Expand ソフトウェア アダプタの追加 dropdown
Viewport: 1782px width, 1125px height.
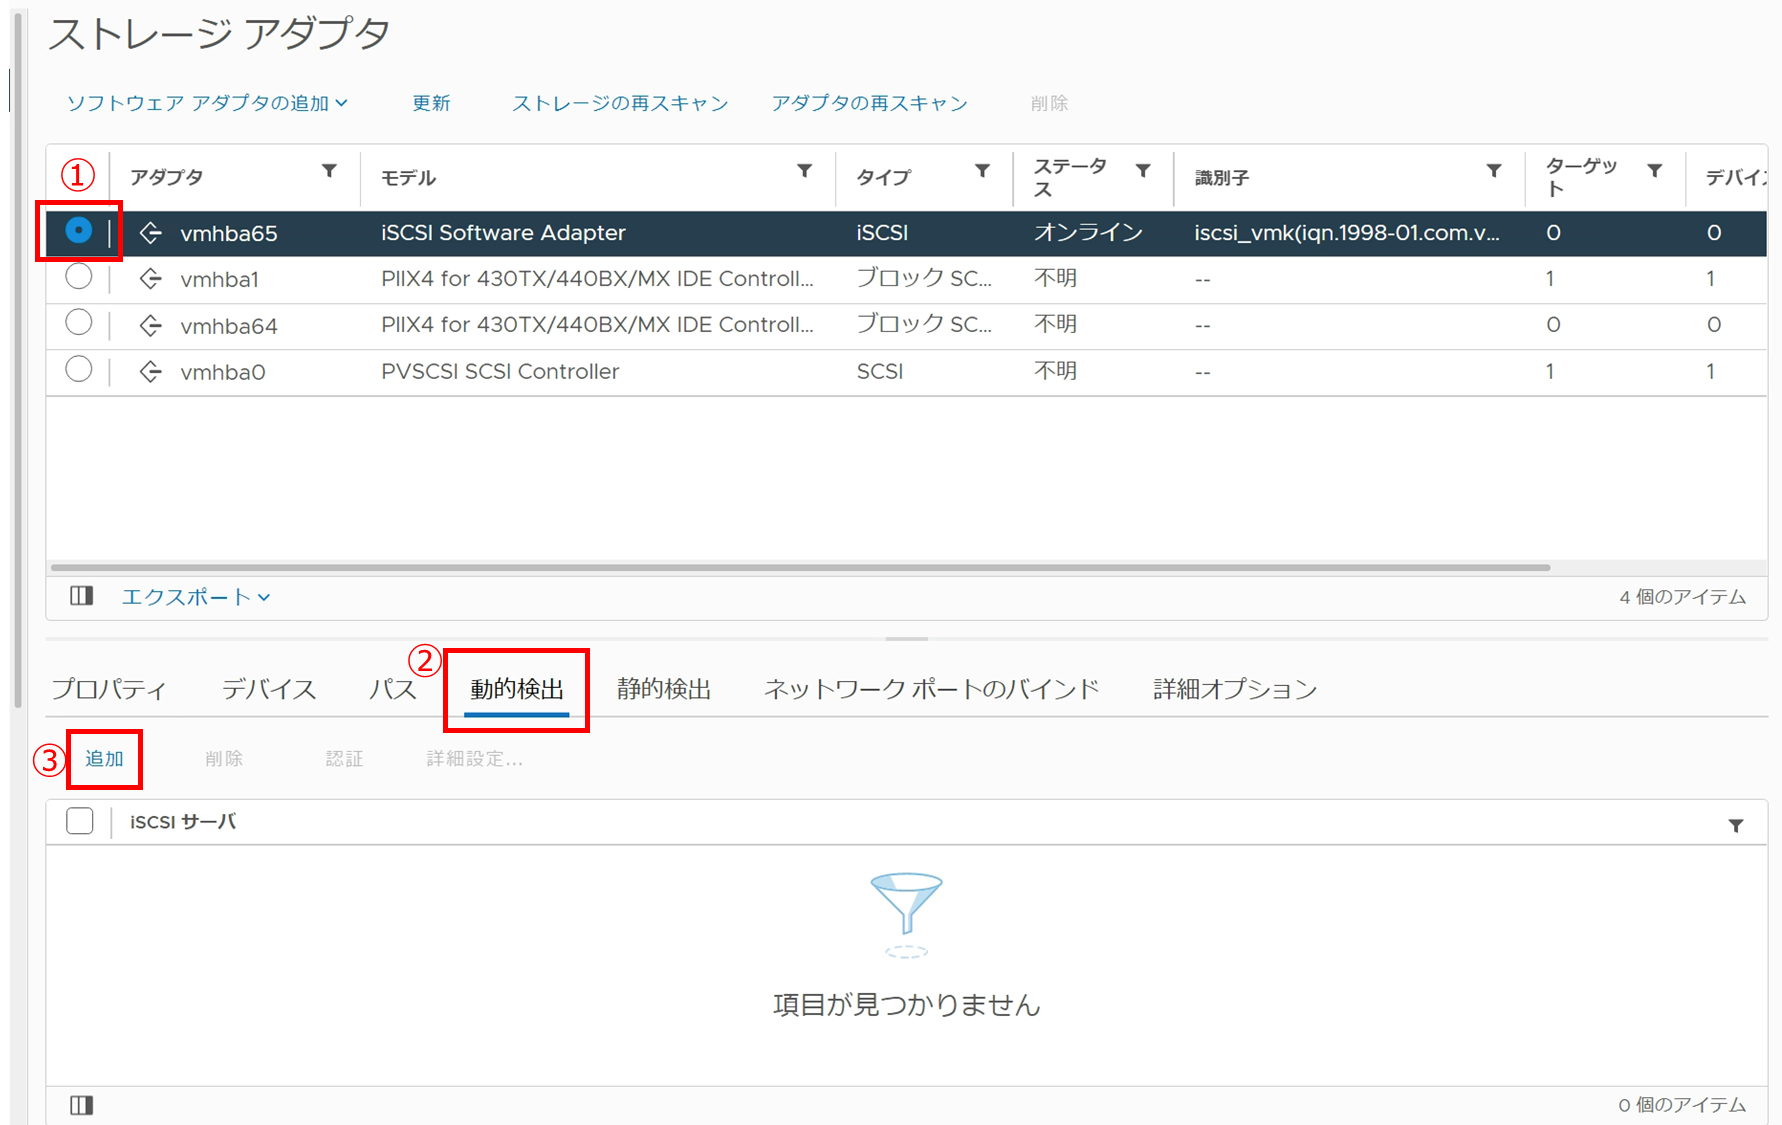coord(207,103)
